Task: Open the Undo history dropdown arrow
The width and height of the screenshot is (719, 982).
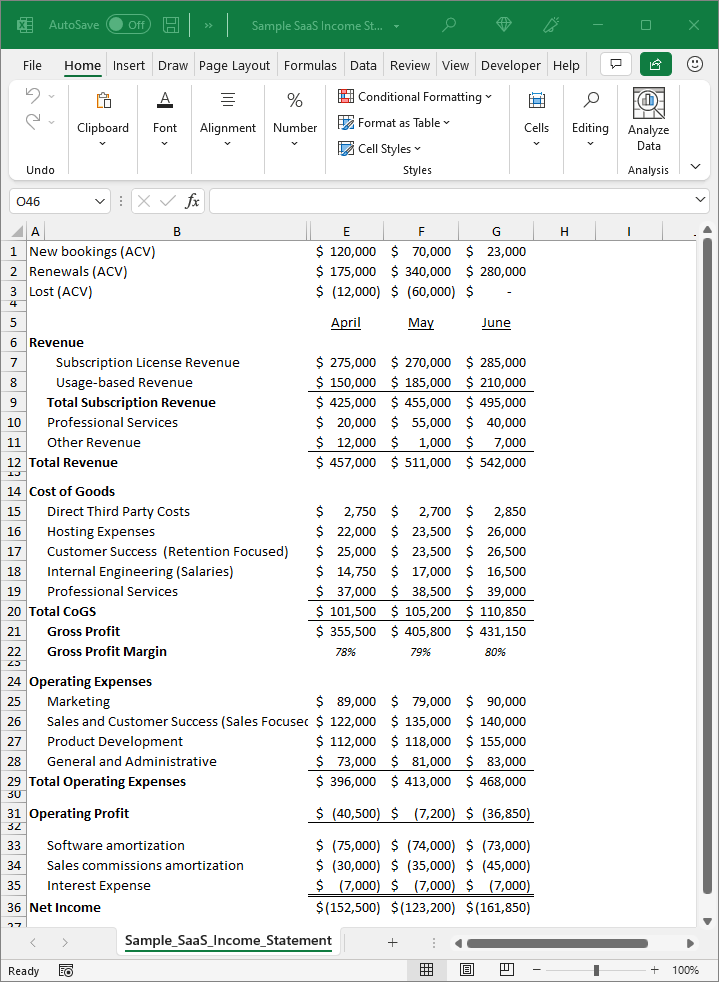Action: point(51,96)
